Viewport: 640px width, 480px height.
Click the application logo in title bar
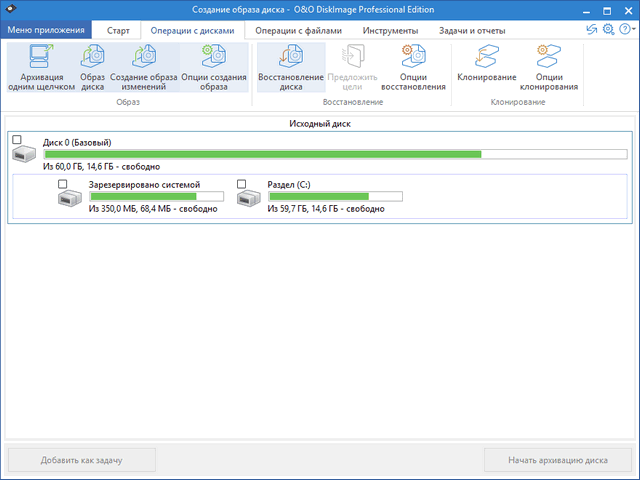pyautogui.click(x=11, y=9)
